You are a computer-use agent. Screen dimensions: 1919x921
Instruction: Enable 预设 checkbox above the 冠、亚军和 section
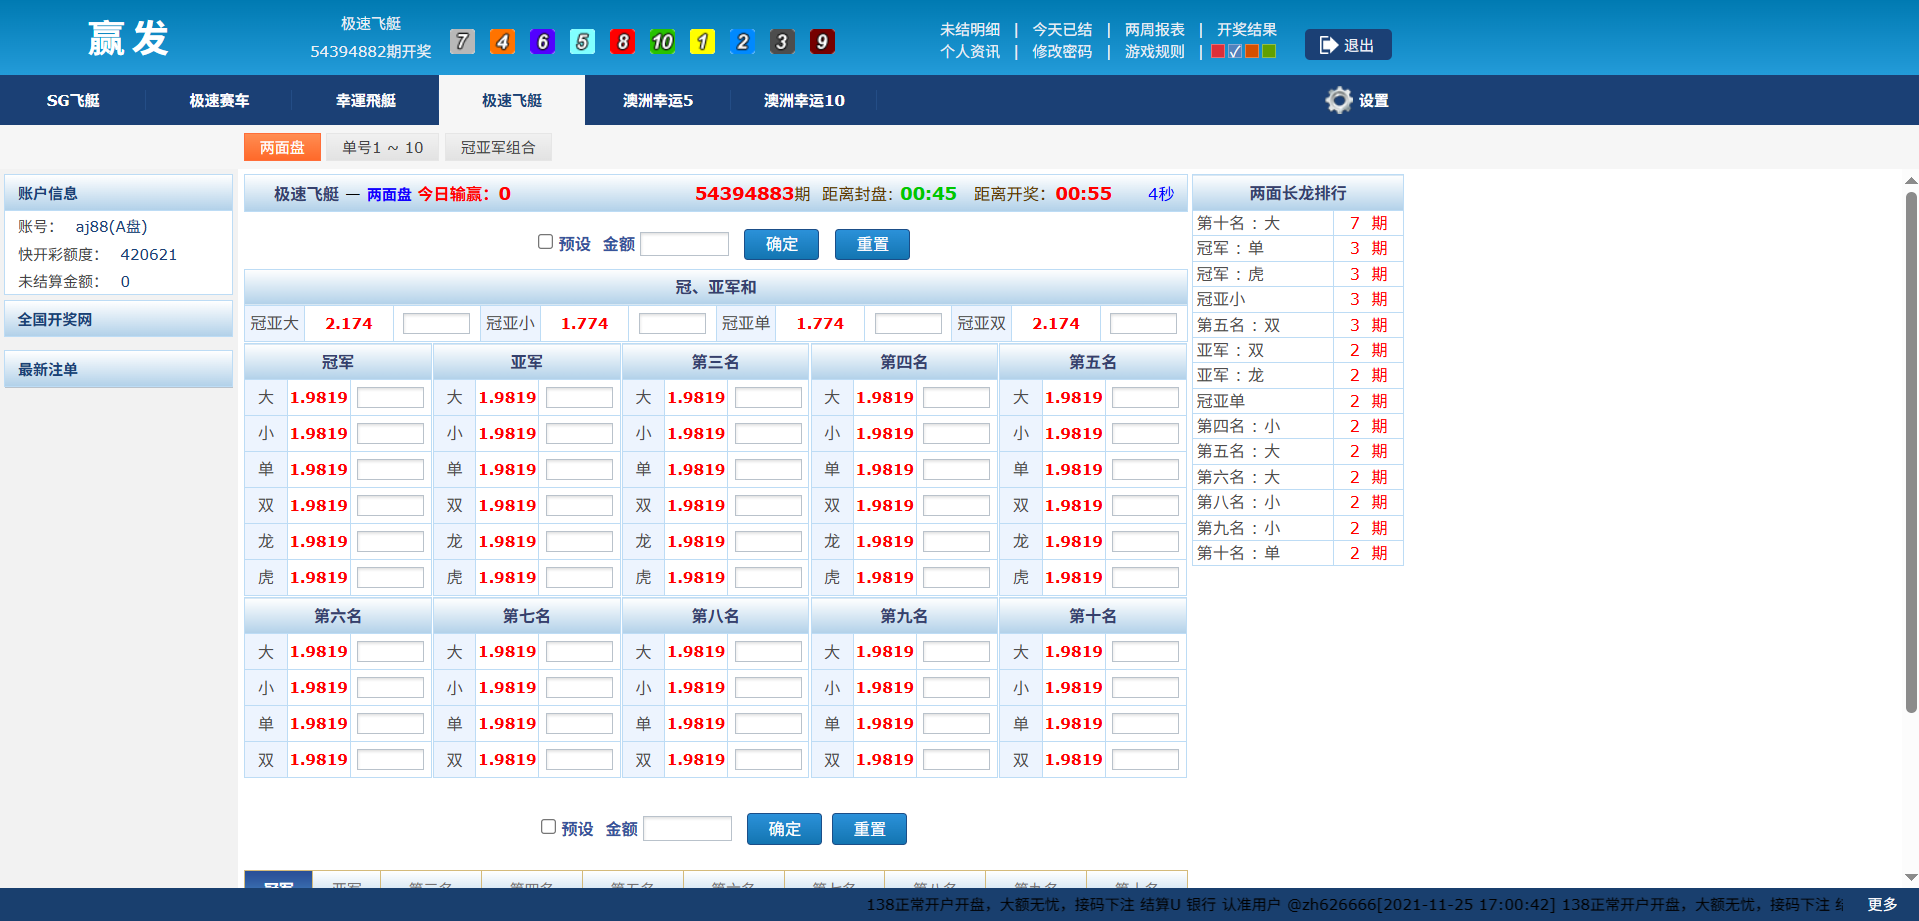546,242
